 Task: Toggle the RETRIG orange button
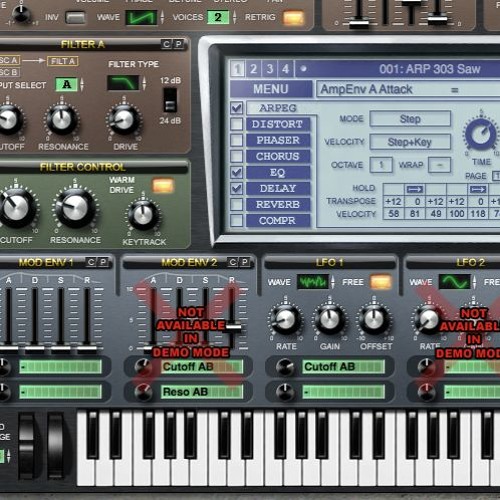click(x=293, y=18)
